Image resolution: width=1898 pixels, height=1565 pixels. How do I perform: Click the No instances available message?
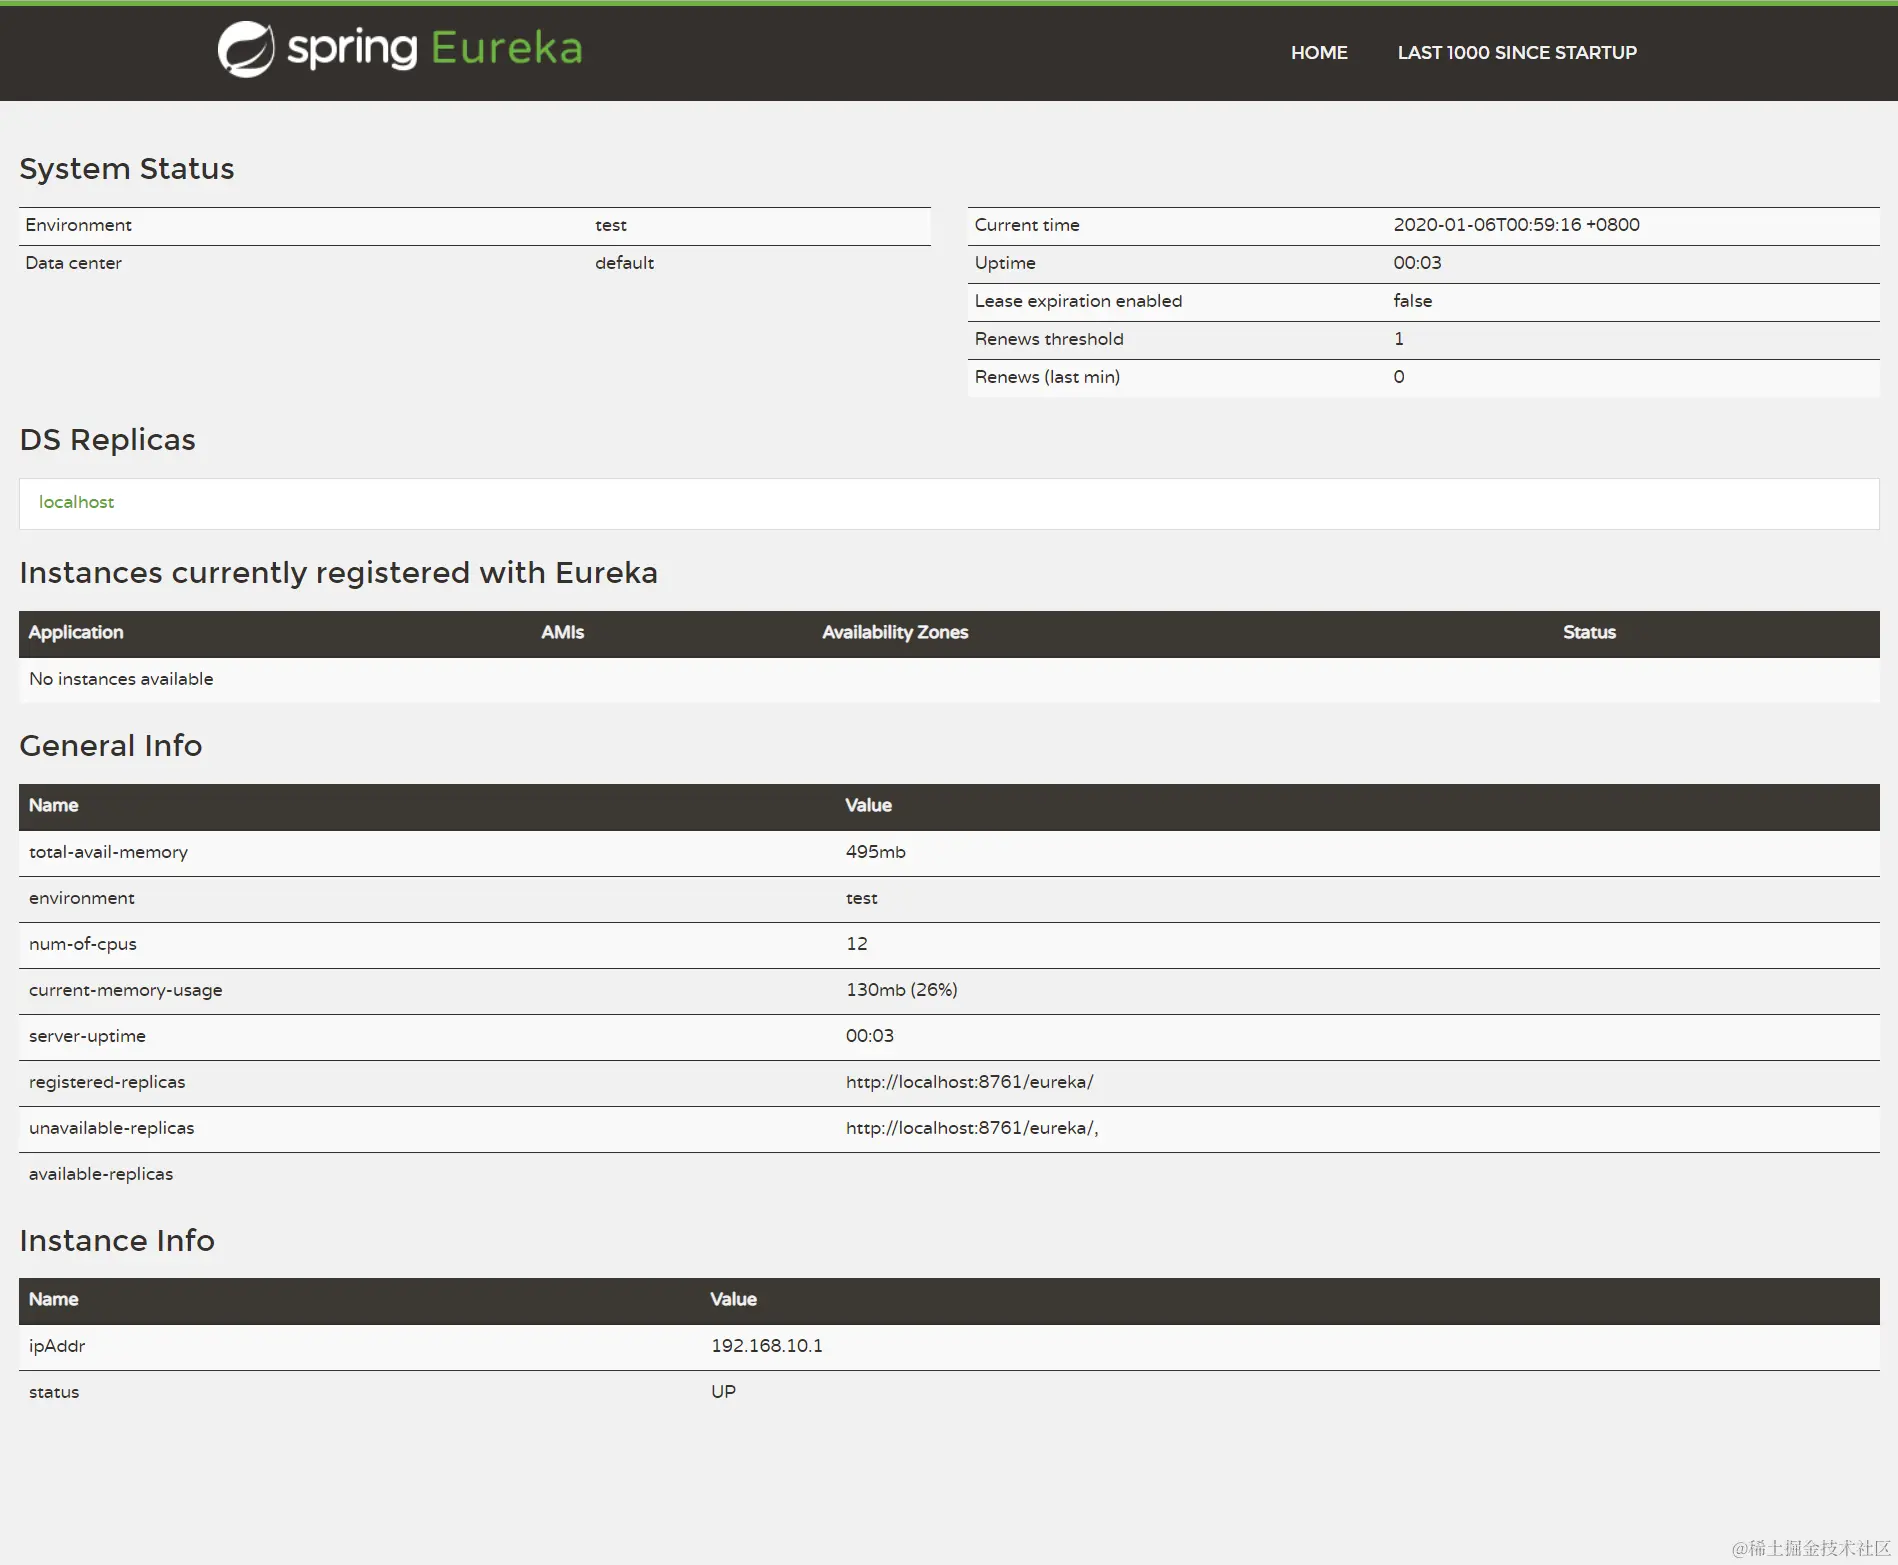pyautogui.click(x=121, y=679)
